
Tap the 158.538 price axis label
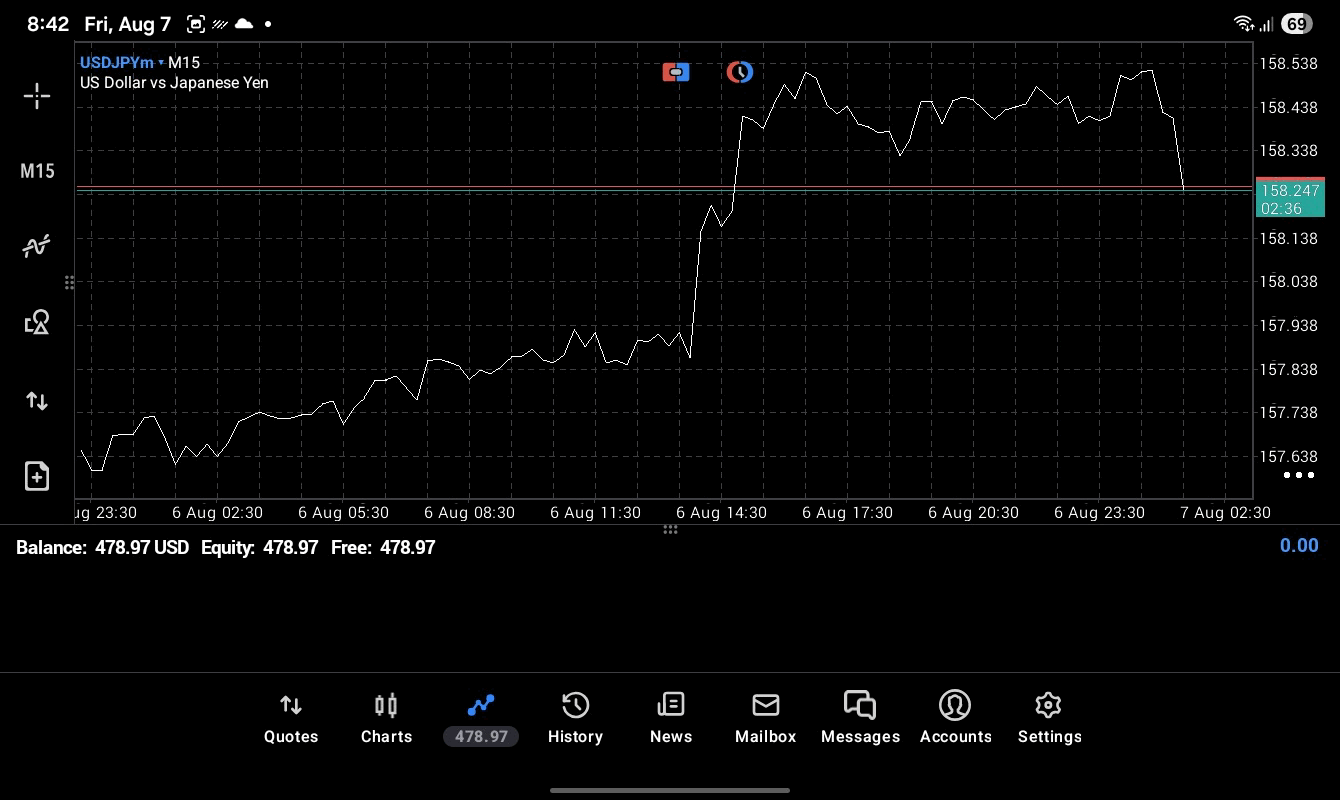[1288, 63]
